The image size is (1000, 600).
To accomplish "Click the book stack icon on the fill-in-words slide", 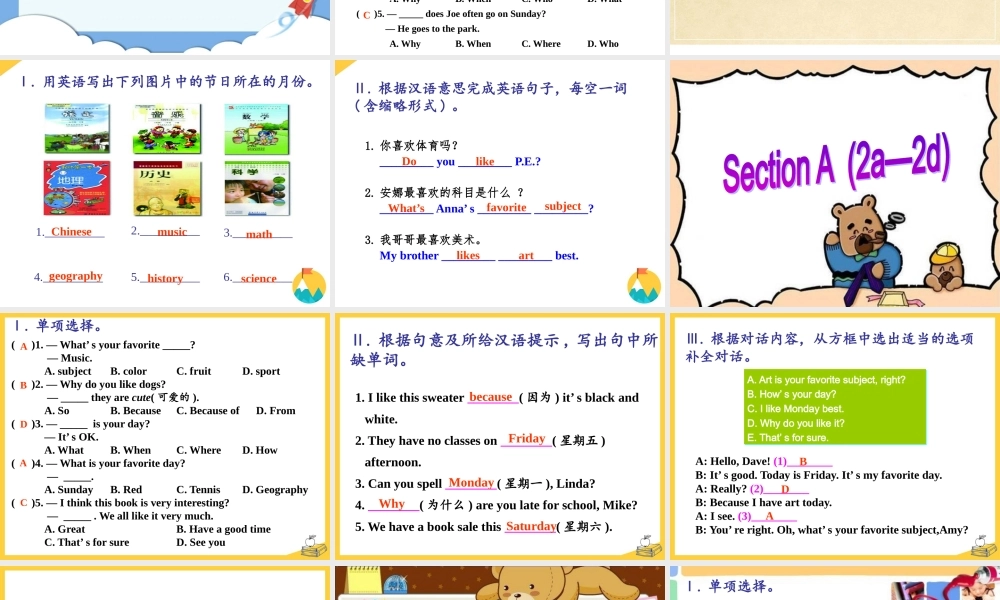I will (649, 546).
